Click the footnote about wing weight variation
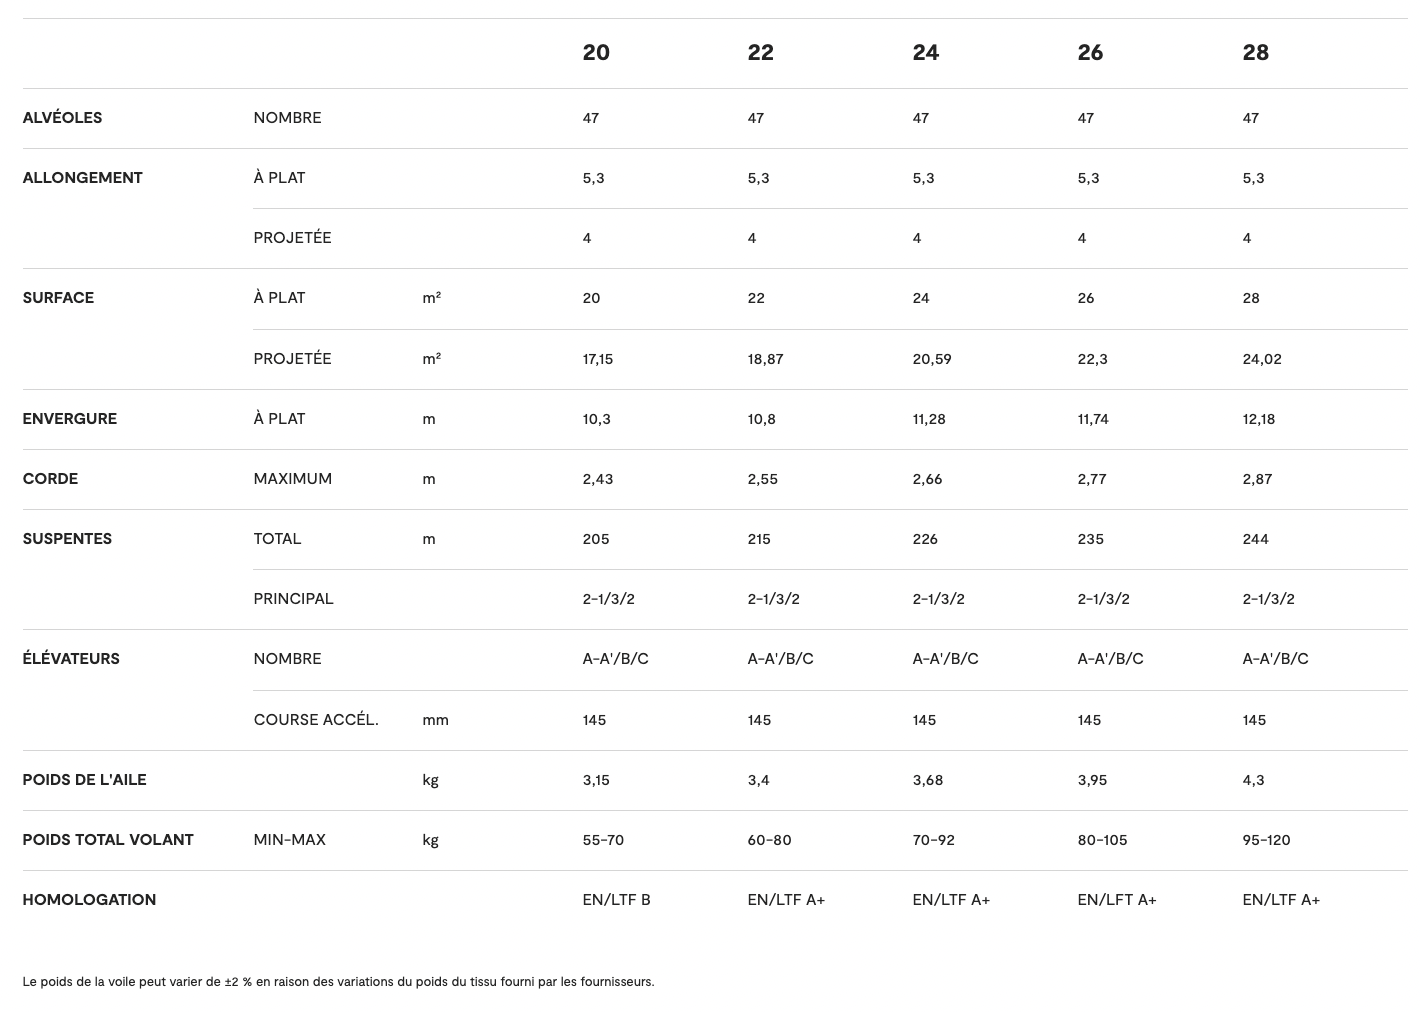The height and width of the screenshot is (1012, 1420). pos(338,982)
